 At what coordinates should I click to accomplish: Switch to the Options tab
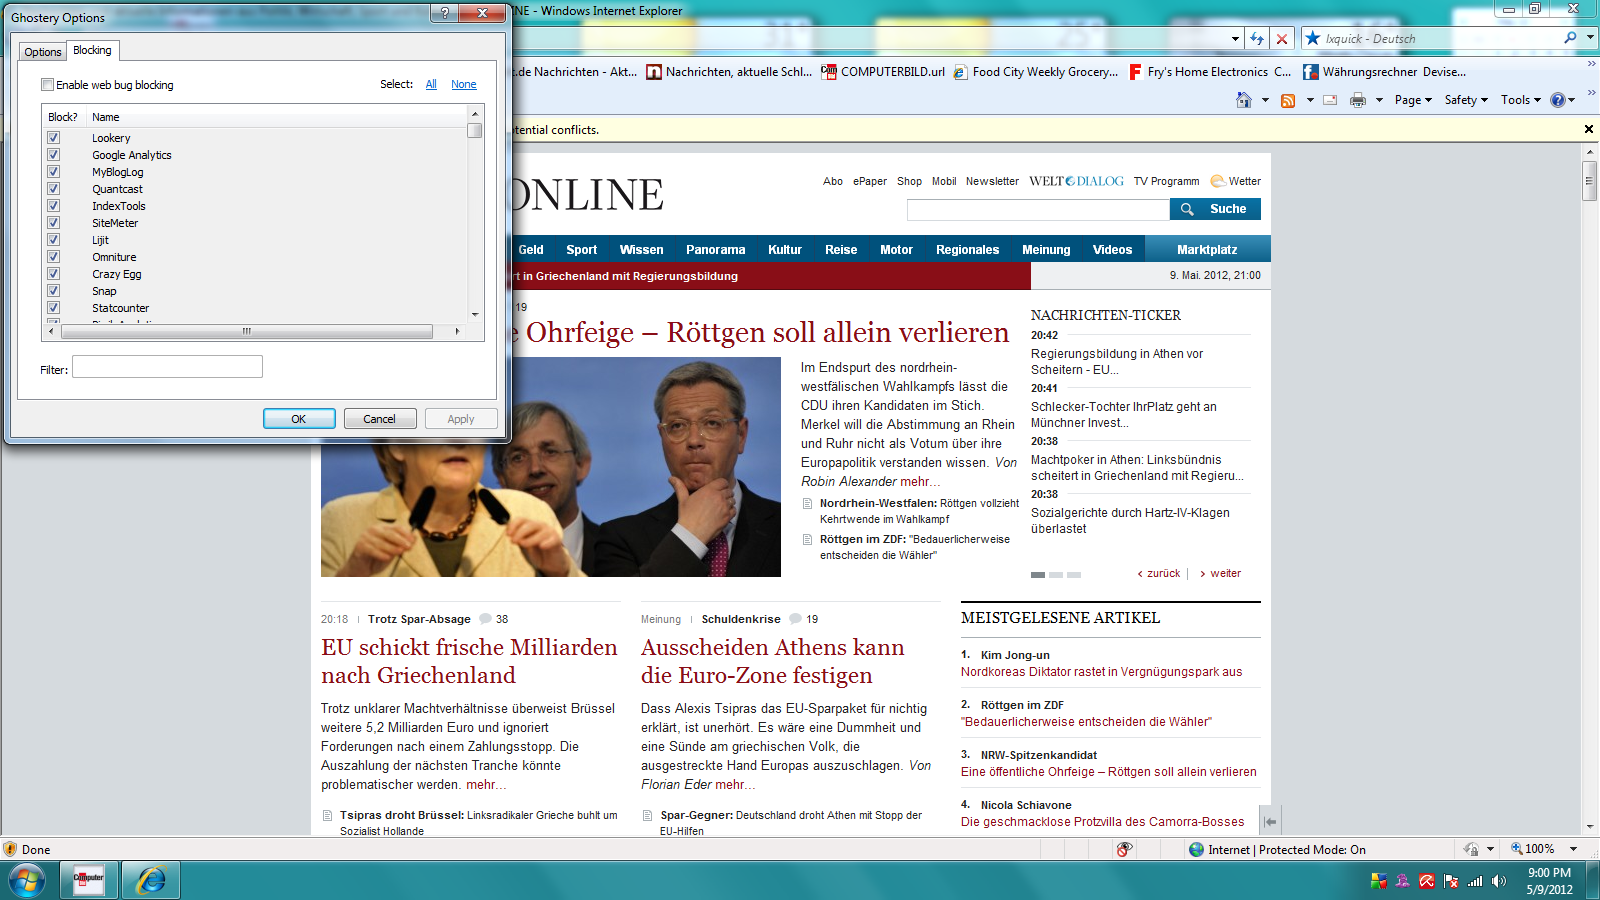pyautogui.click(x=43, y=52)
